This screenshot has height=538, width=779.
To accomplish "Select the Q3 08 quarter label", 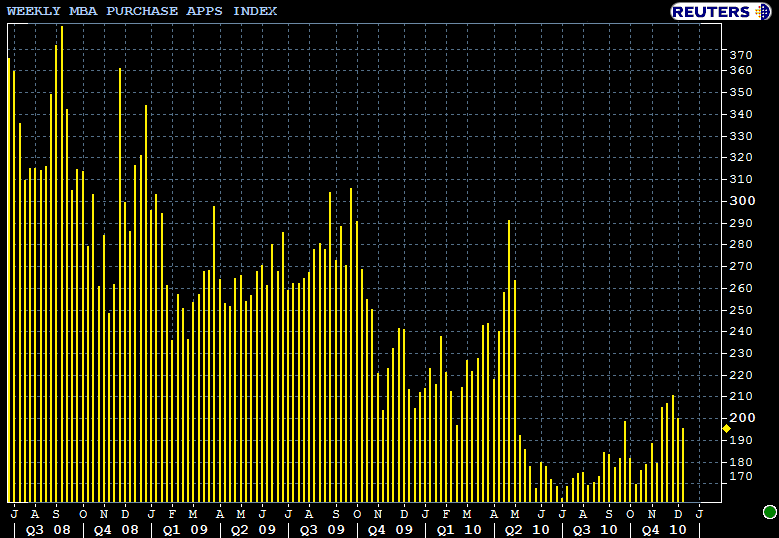I will pyautogui.click(x=48, y=529).
